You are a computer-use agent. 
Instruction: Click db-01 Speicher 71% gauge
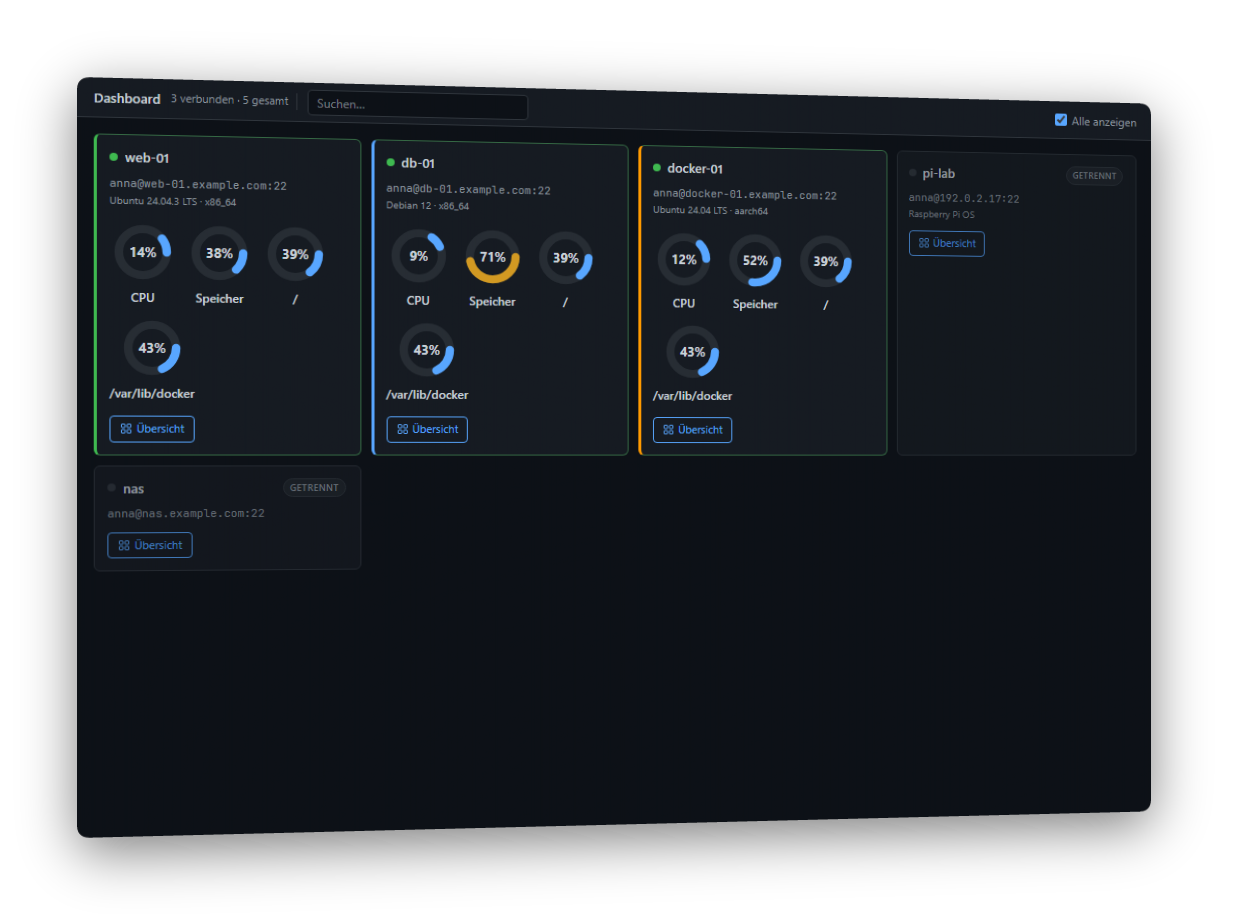tap(492, 258)
